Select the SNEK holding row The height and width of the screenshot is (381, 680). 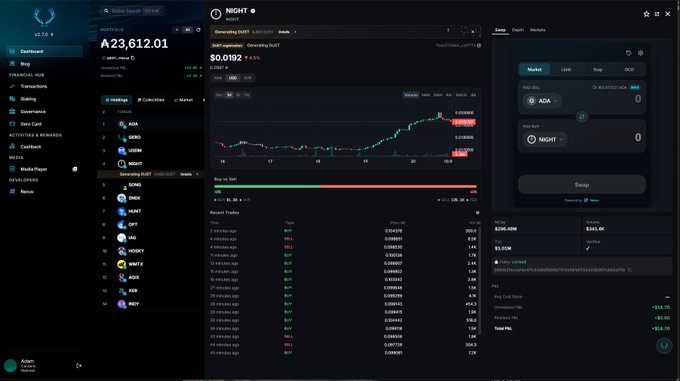(x=150, y=198)
